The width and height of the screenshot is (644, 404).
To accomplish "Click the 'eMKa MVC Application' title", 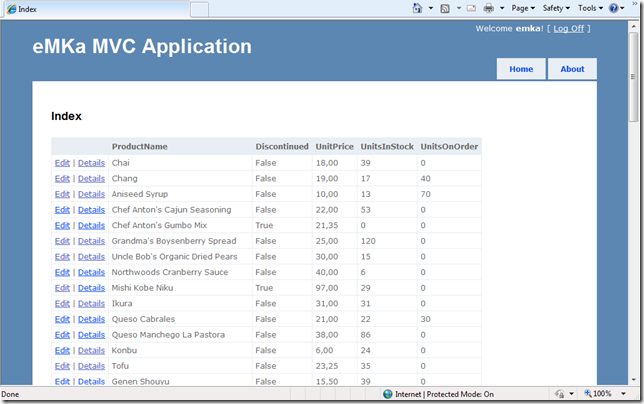I will click(x=142, y=46).
